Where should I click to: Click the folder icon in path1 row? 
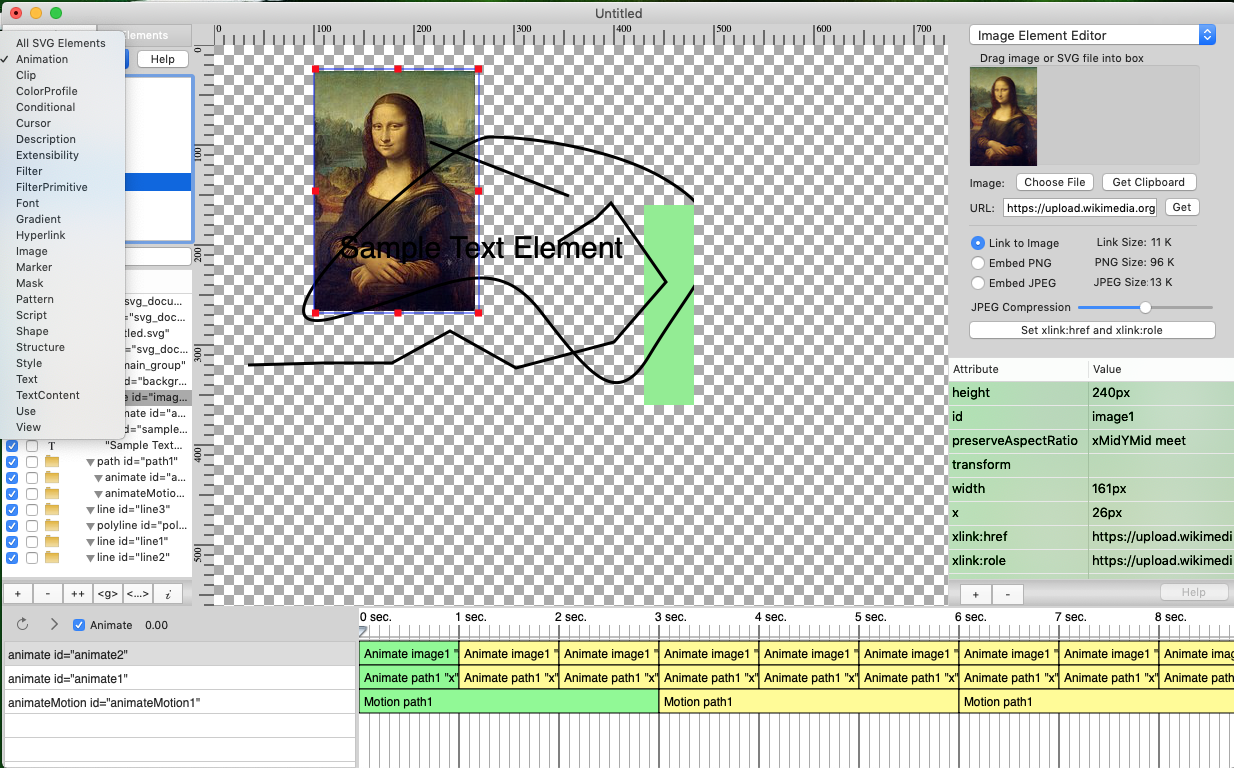(52, 462)
